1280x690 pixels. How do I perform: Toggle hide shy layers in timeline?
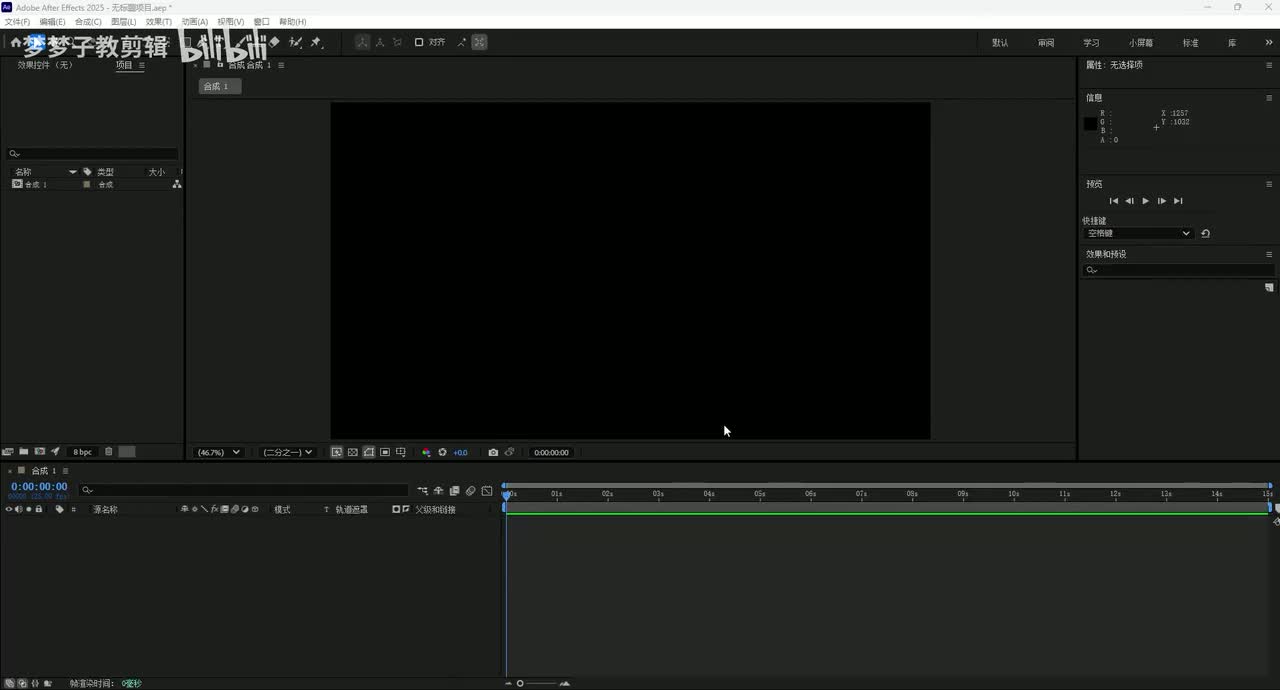(x=438, y=490)
